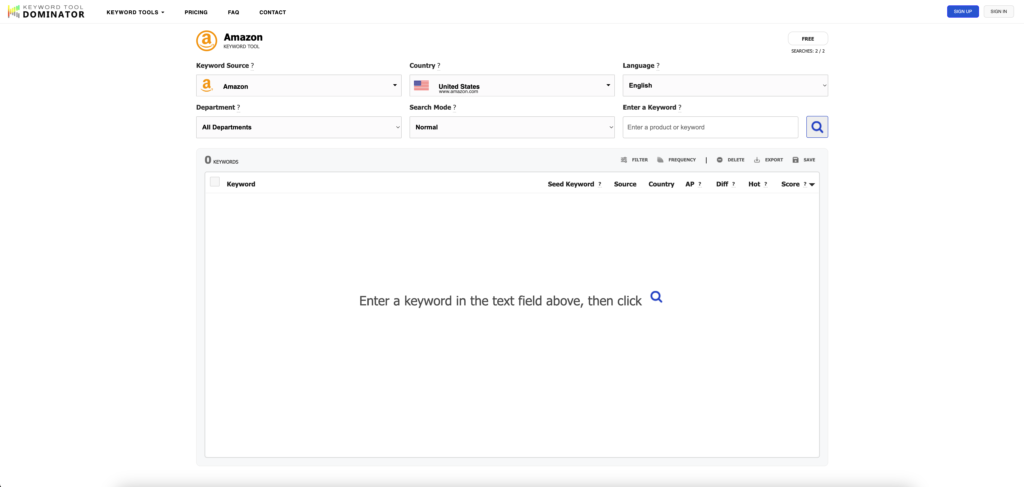Open the Country United States dropdown
Screen dimensions: 1024x487
click(x=512, y=86)
